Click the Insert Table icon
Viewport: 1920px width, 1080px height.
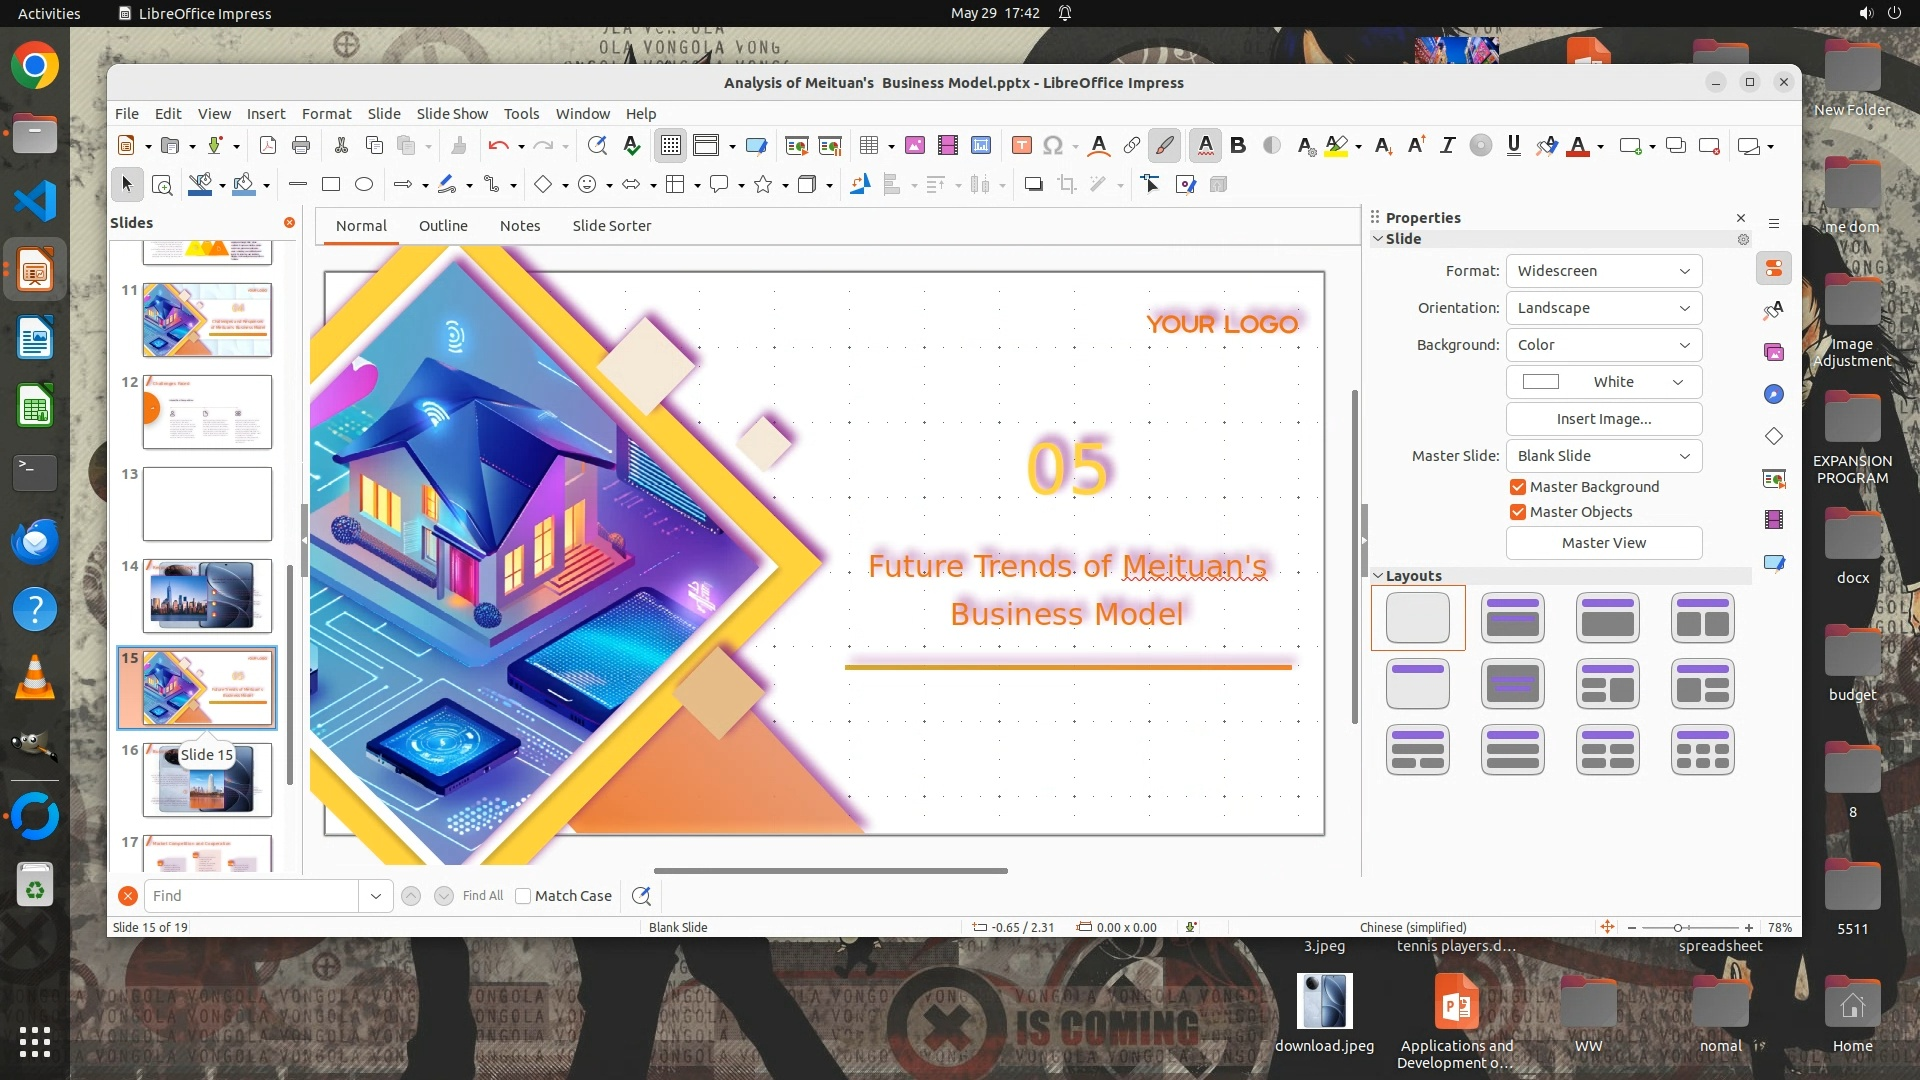(x=868, y=146)
